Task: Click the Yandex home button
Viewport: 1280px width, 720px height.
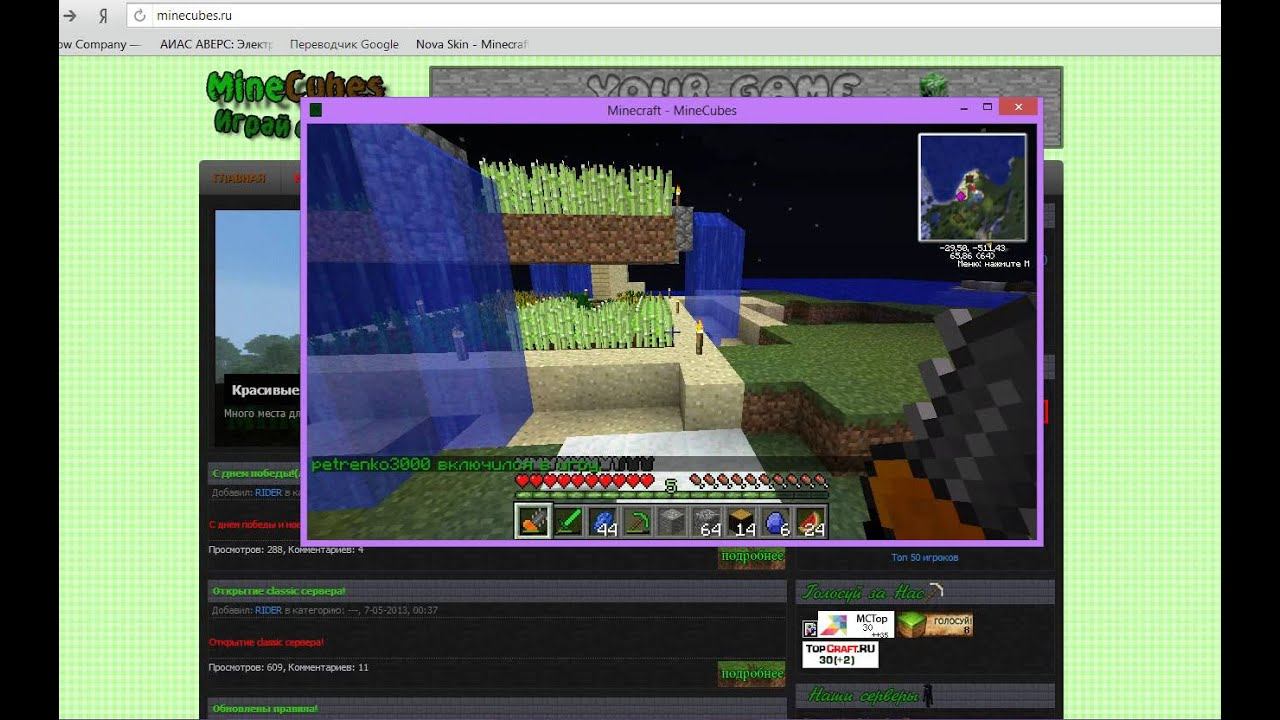Action: [102, 16]
